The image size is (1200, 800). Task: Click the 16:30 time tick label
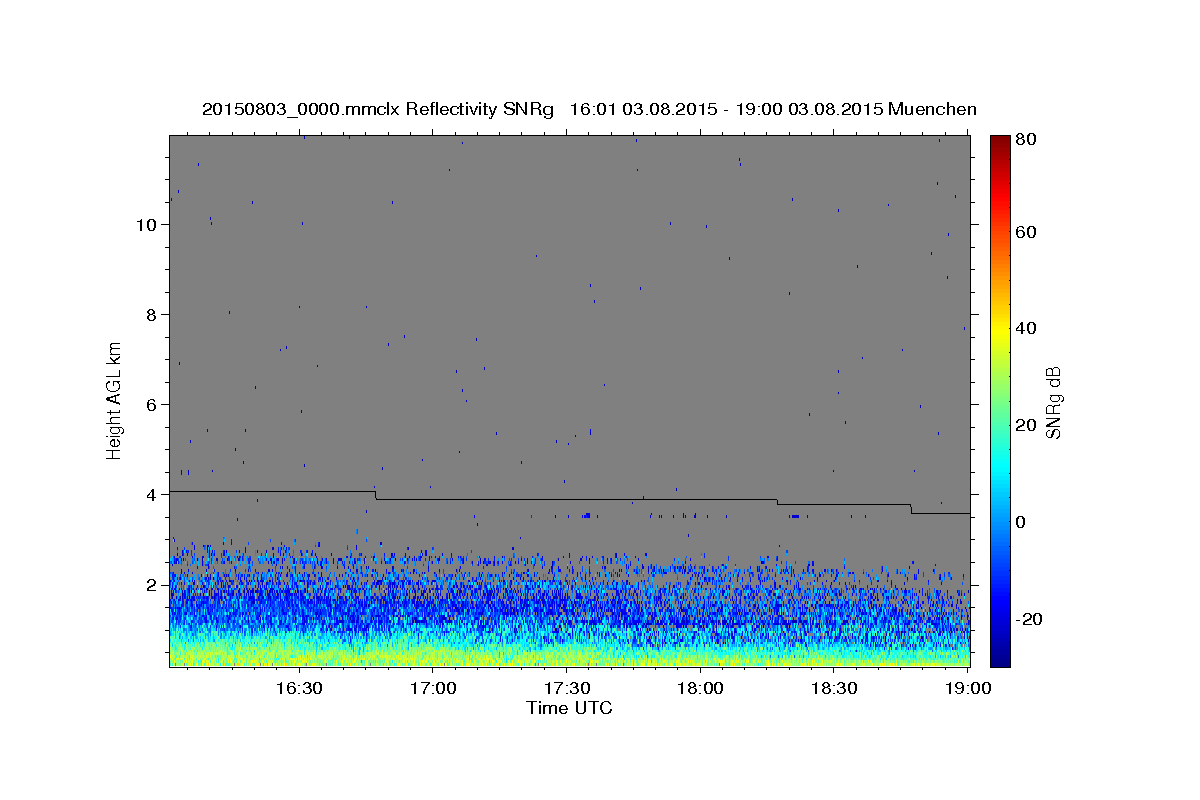(299, 689)
